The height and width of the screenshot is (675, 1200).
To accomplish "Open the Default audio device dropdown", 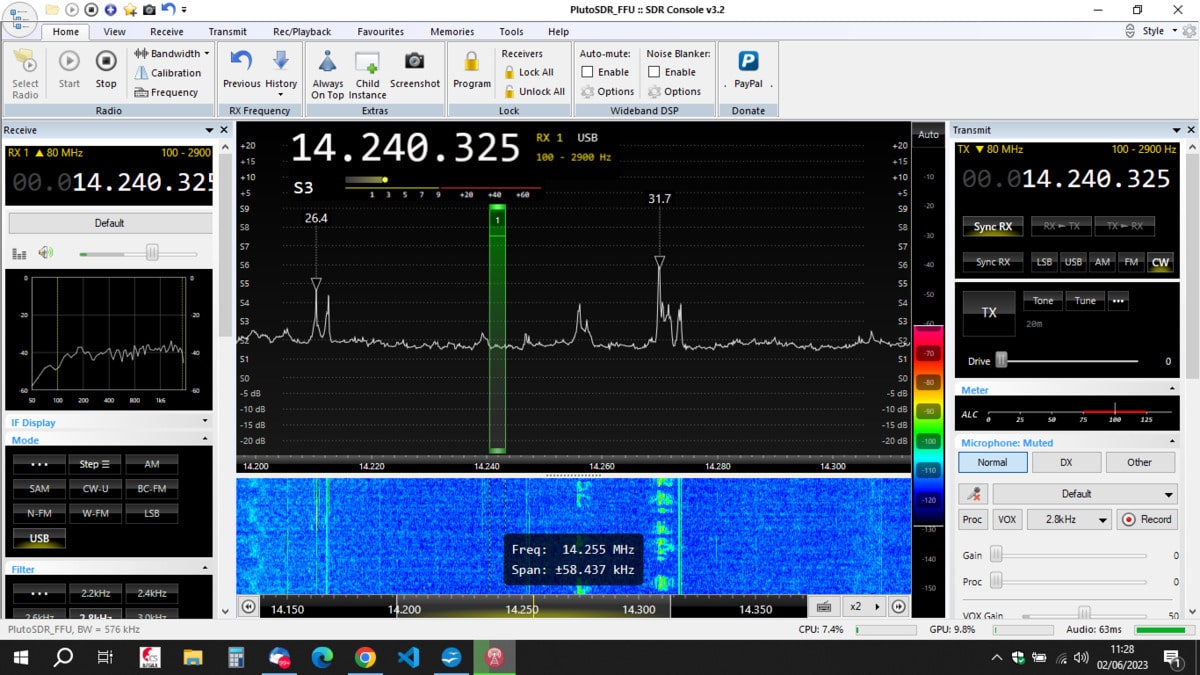I will coord(1085,493).
